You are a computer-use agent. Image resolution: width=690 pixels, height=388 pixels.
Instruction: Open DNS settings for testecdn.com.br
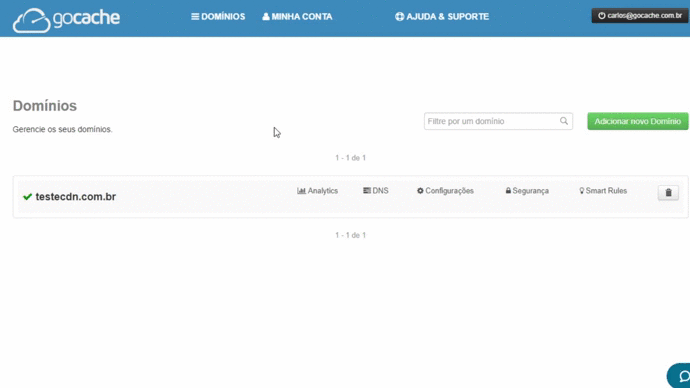pos(376,191)
